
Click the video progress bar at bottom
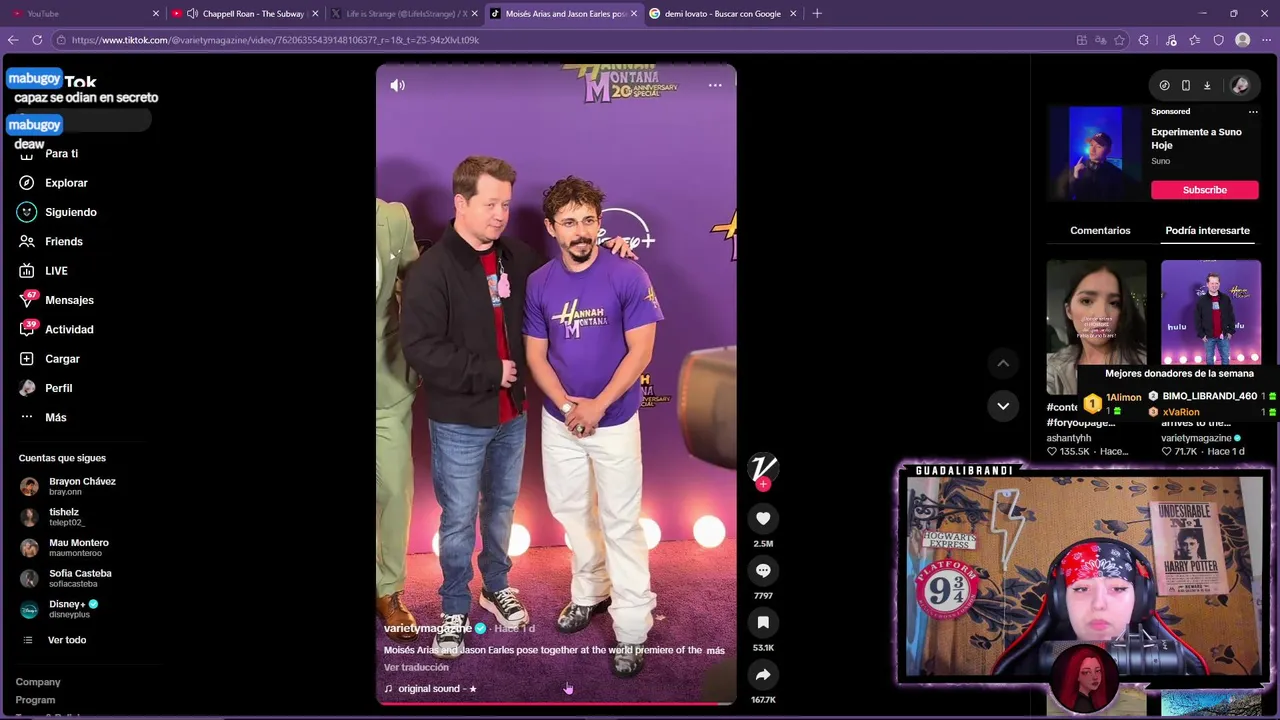click(x=556, y=703)
